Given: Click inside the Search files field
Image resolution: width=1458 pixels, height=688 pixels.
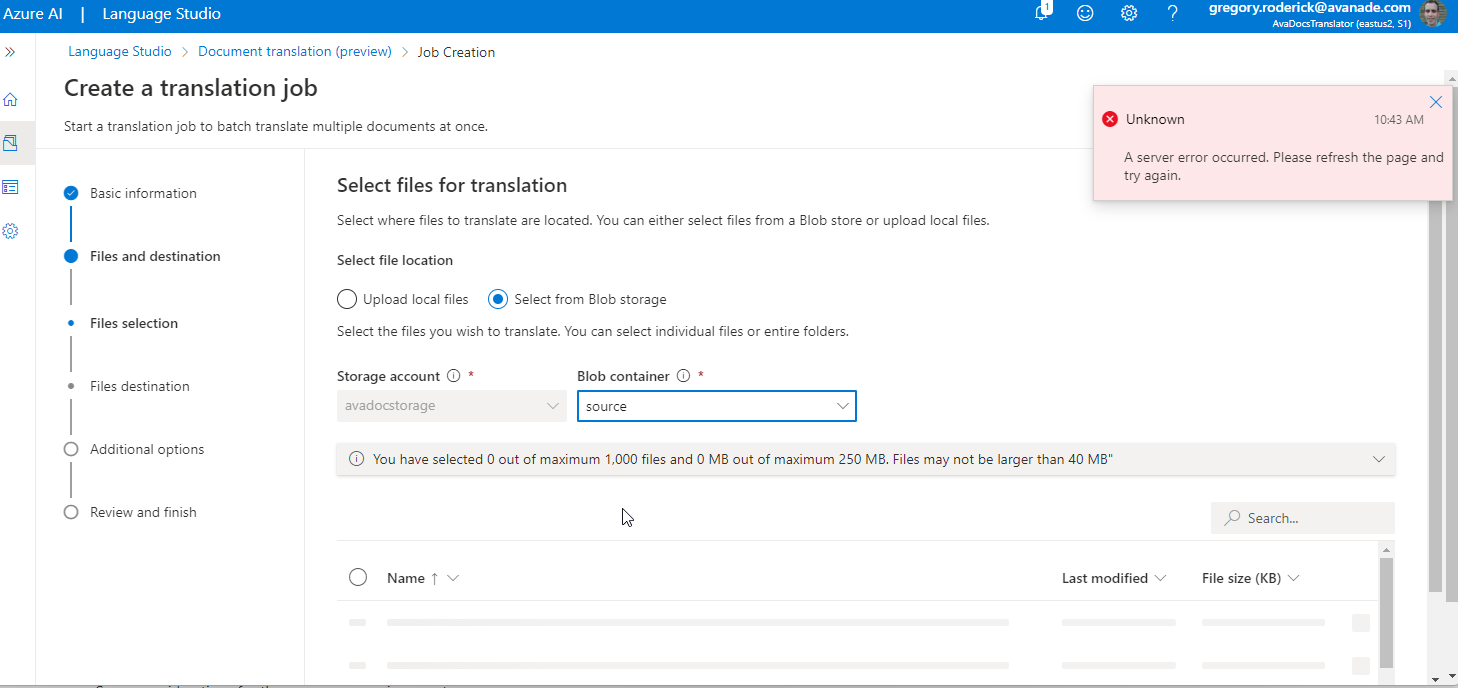Looking at the screenshot, I should click(x=1300, y=517).
